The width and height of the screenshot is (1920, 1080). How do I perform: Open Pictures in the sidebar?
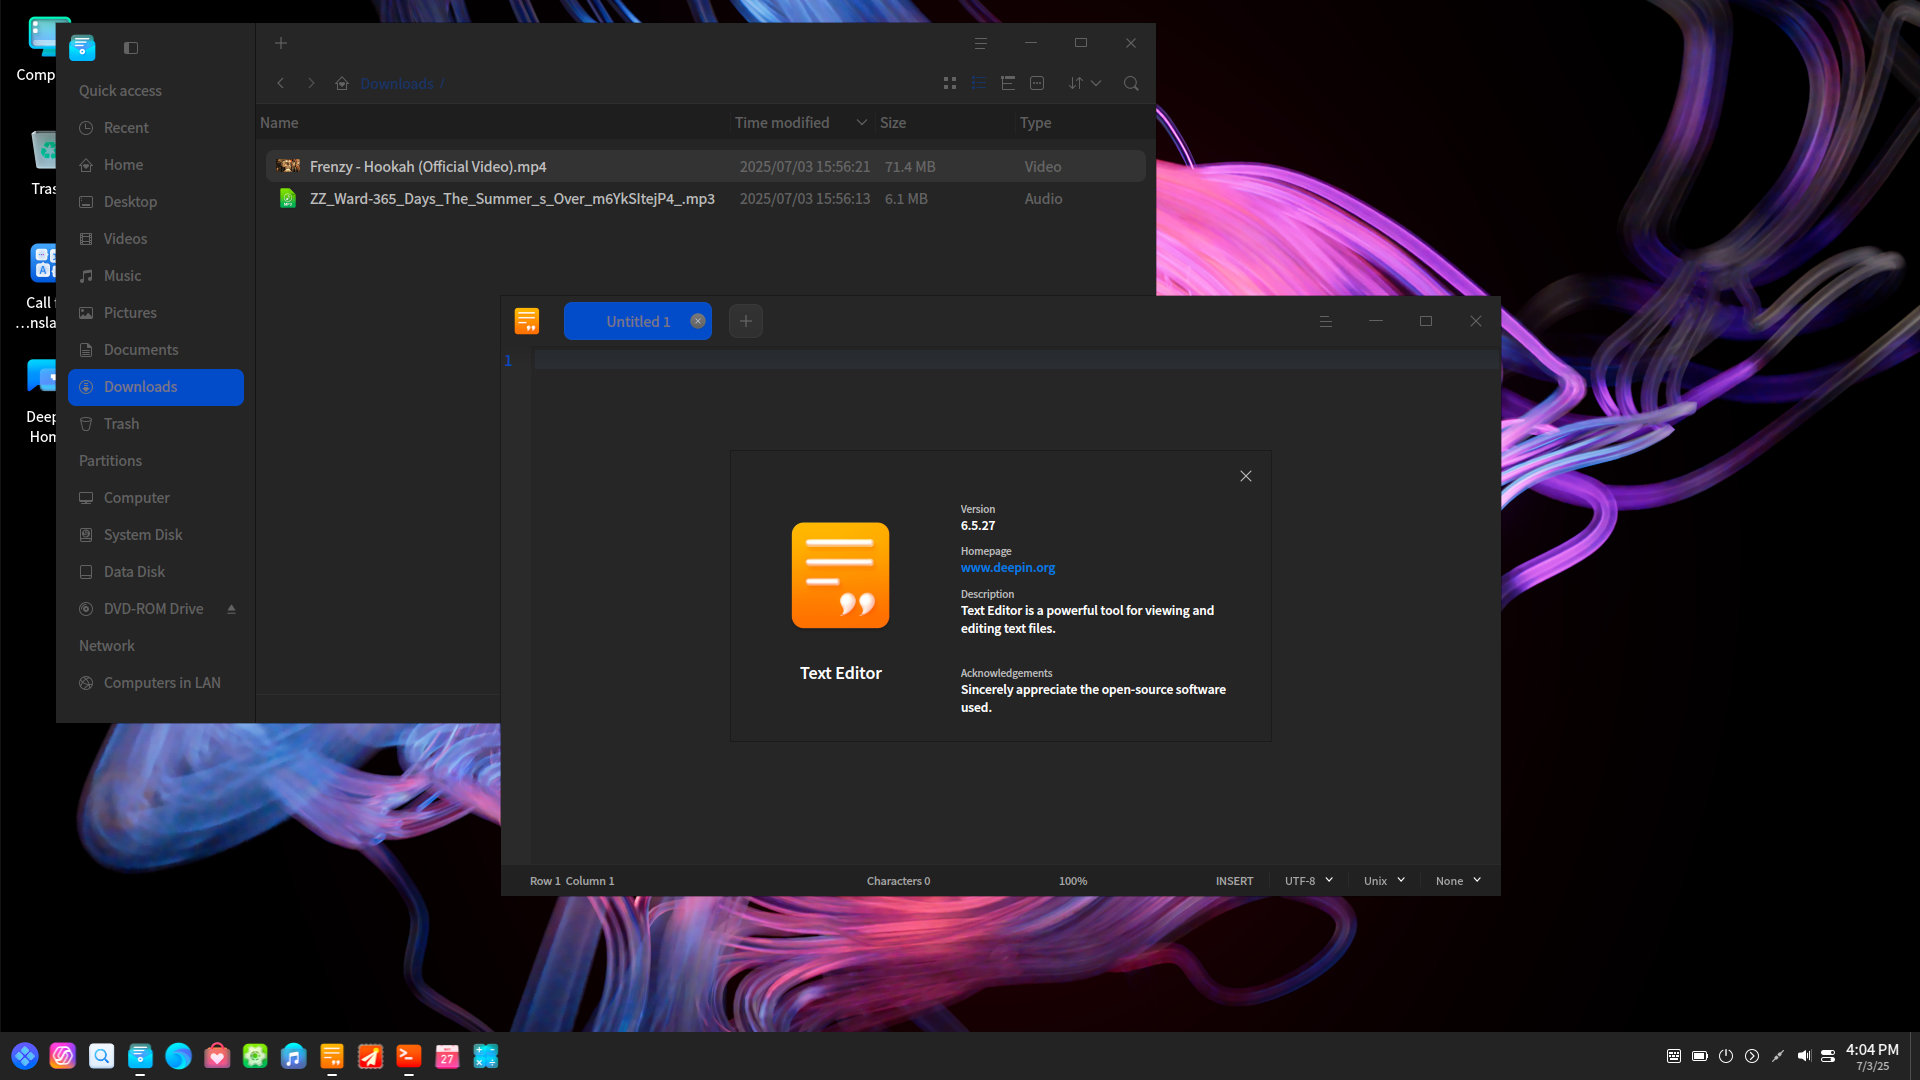click(x=156, y=313)
